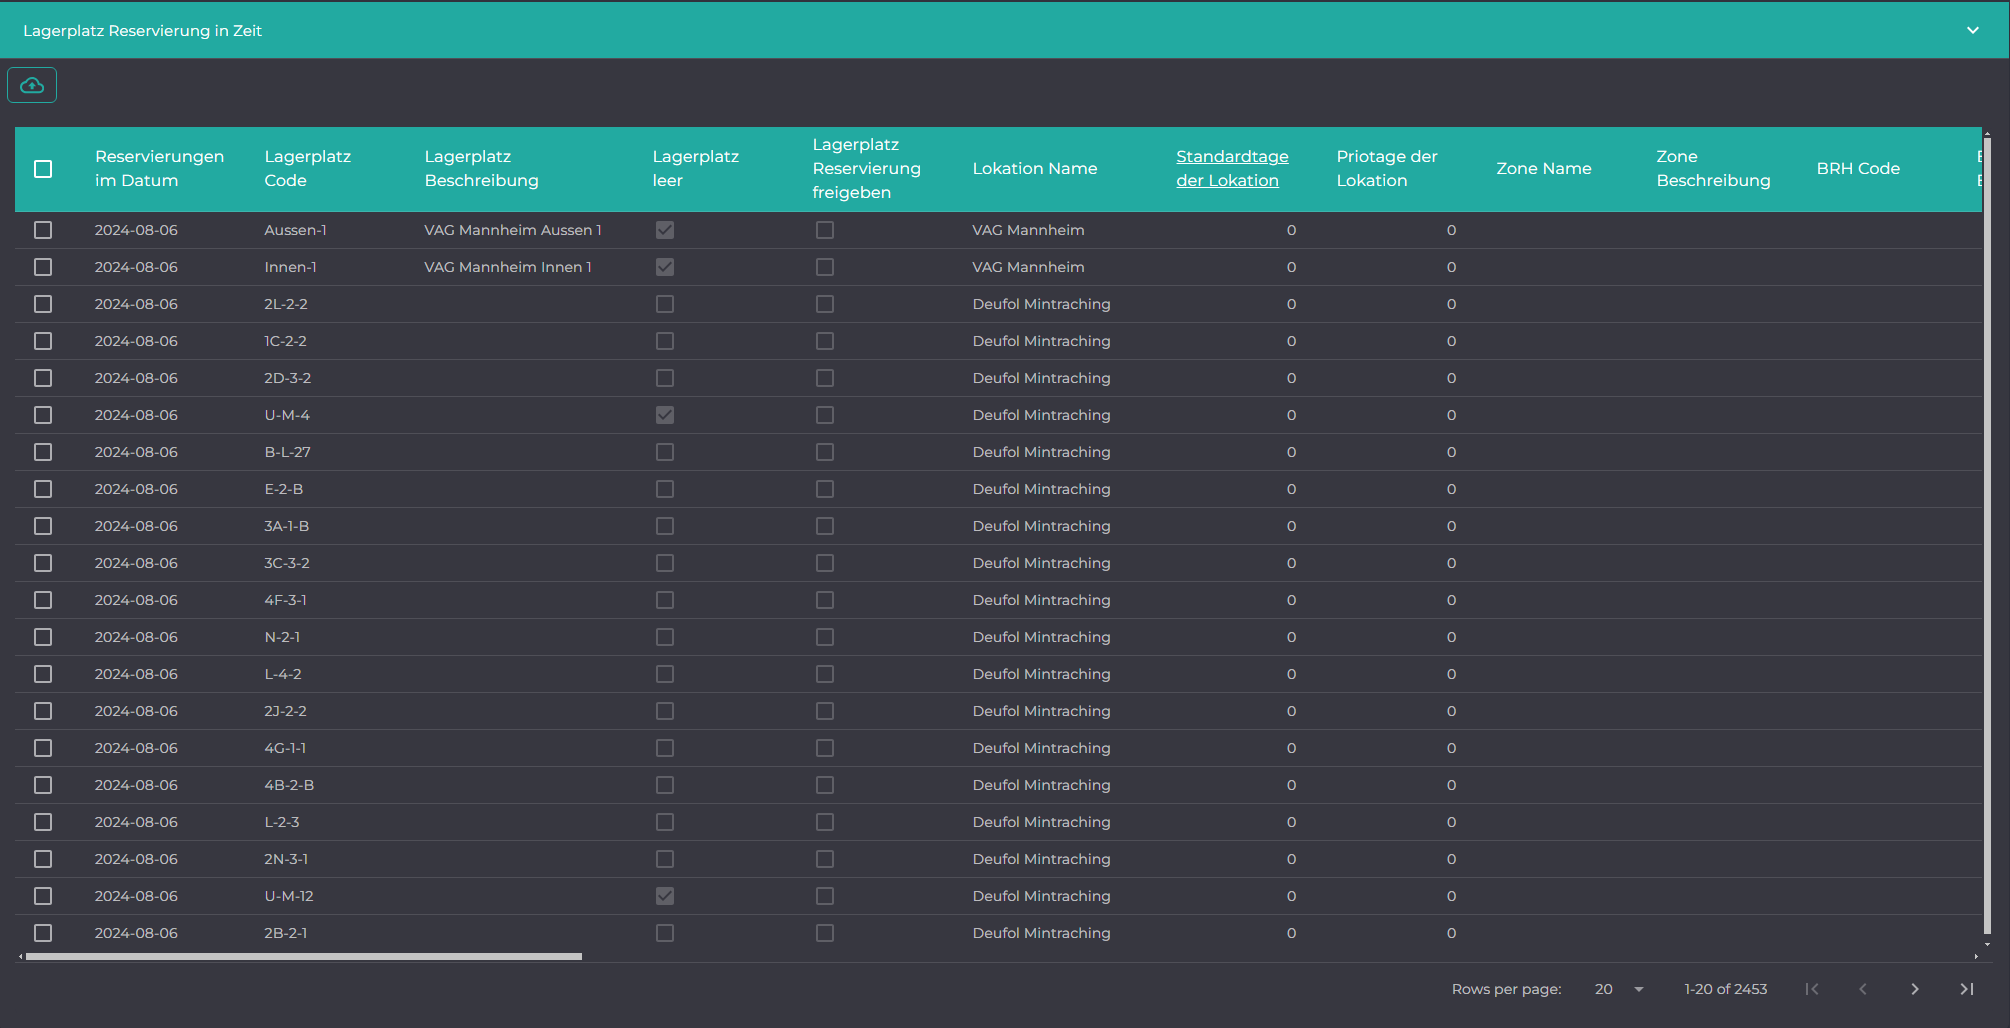Viewport: 2010px width, 1028px height.
Task: Click the Lagerplatz code '4B-2-B'
Action: click(x=289, y=785)
